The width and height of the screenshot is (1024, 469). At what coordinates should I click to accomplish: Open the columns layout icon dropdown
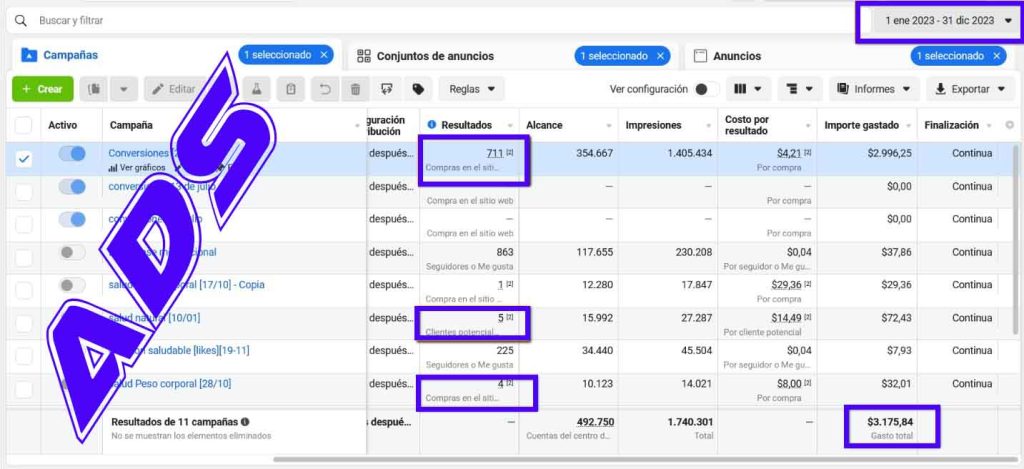(x=748, y=89)
